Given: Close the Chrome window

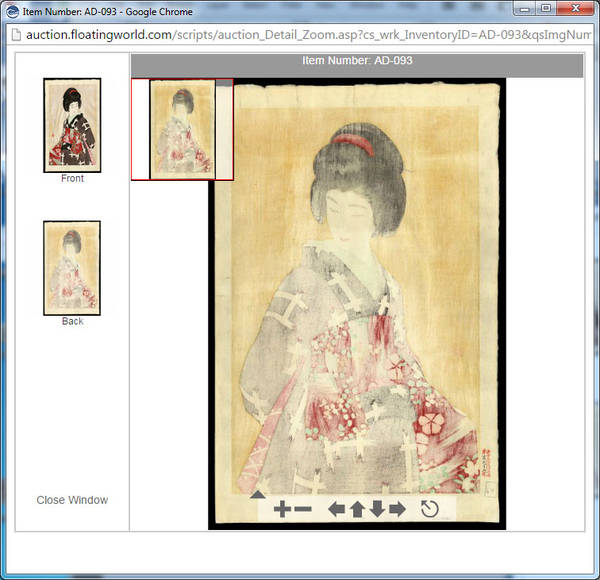Looking at the screenshot, I should [x=575, y=8].
